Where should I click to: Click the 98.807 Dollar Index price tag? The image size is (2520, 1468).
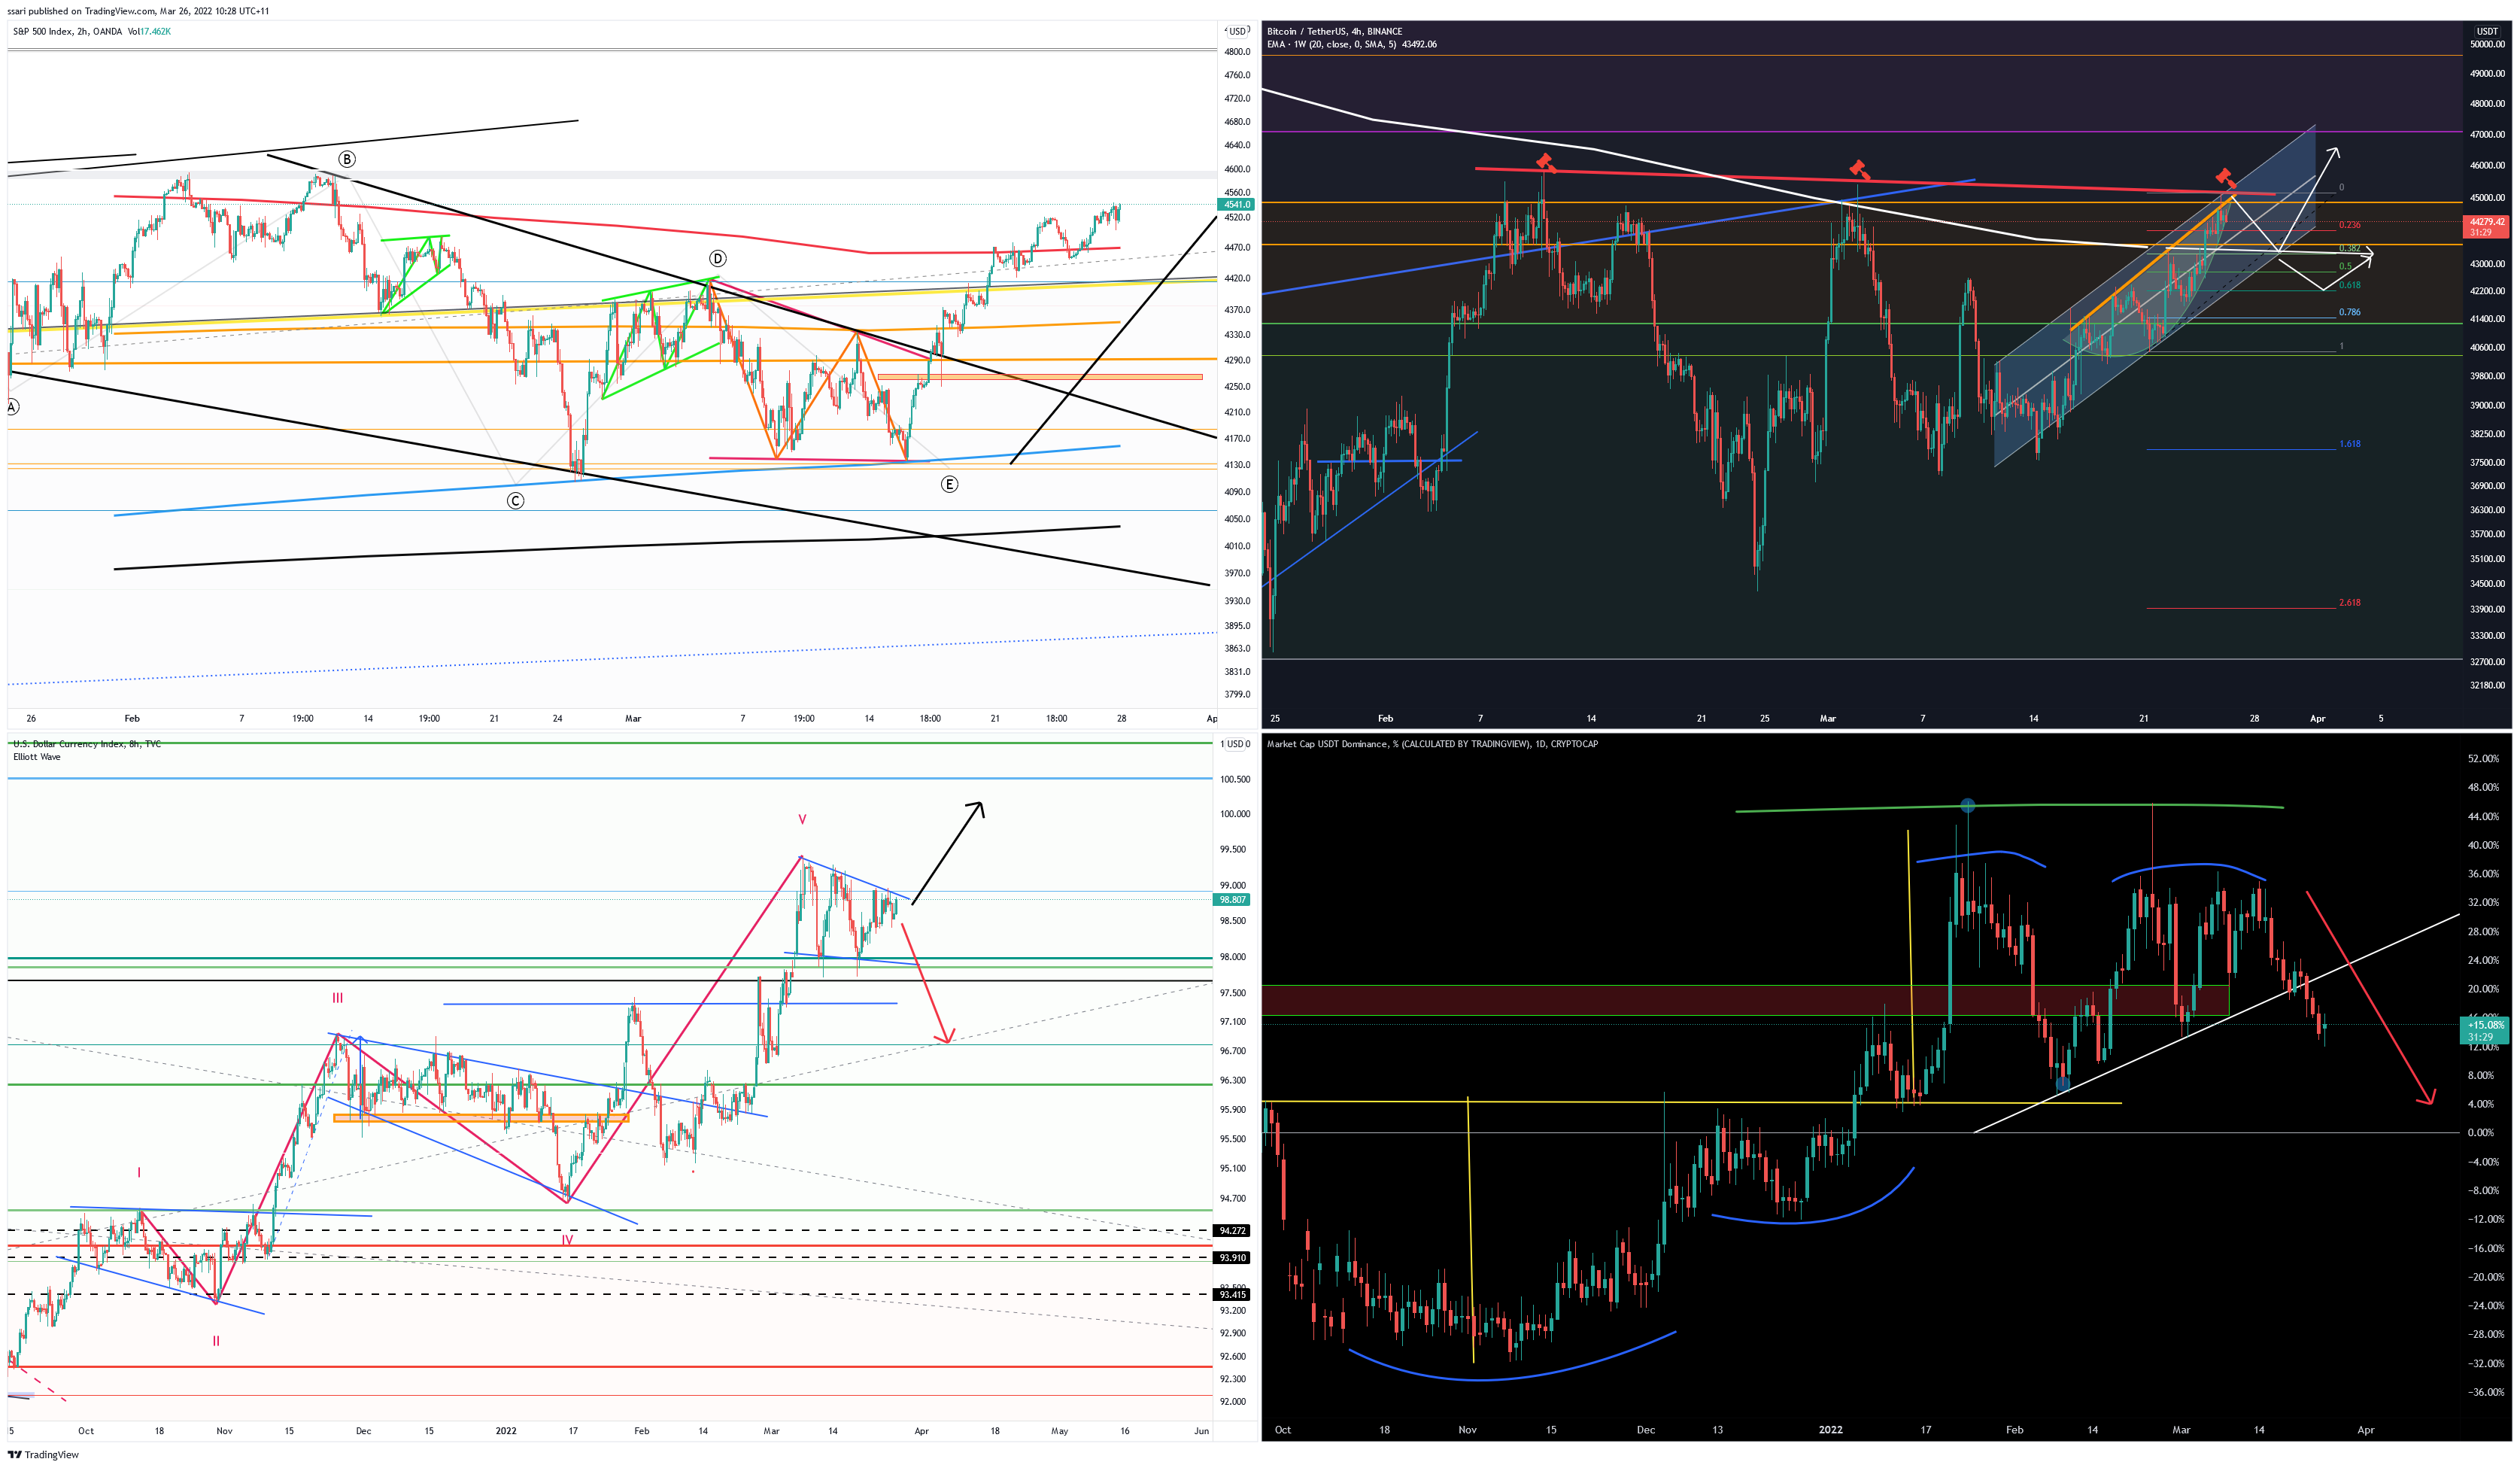[x=1233, y=900]
